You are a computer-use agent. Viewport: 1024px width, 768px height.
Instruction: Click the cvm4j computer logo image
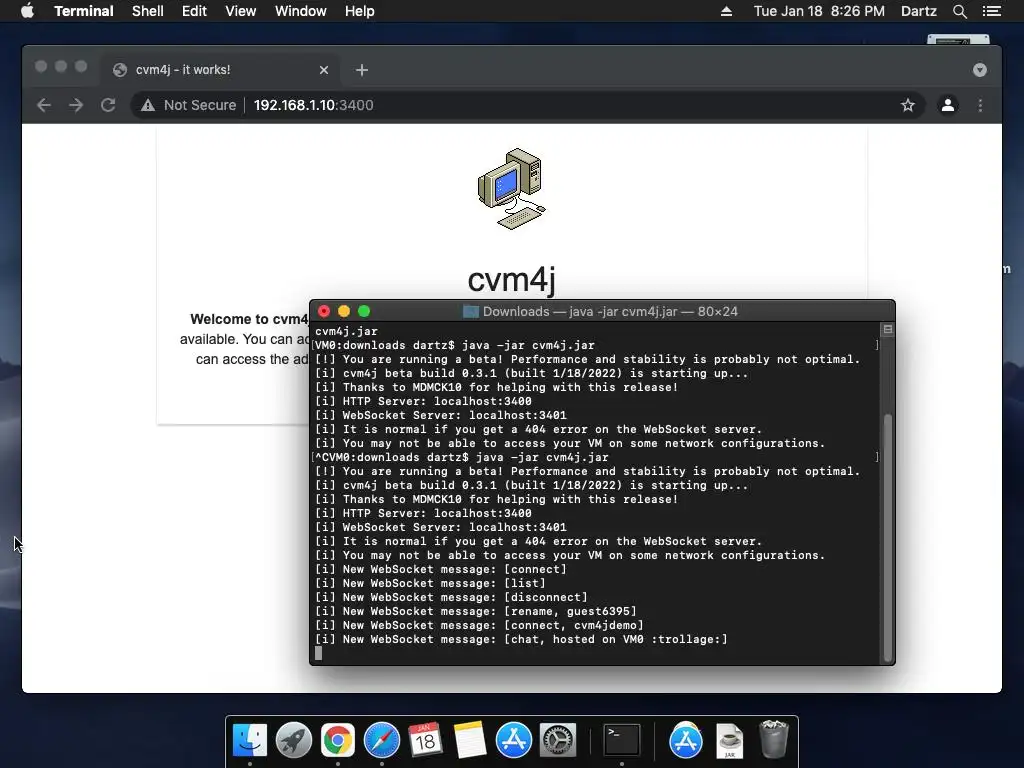tap(511, 189)
